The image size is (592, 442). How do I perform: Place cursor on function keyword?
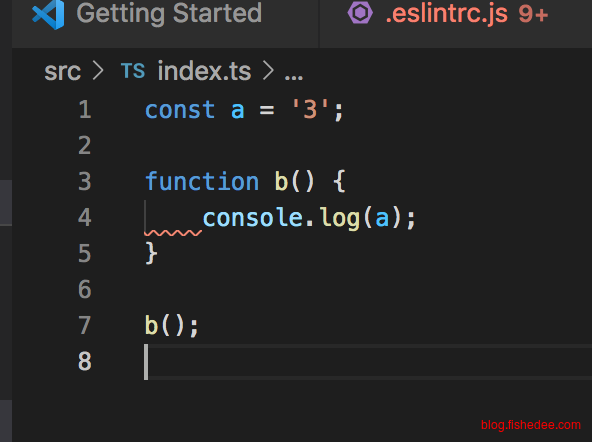point(202,181)
